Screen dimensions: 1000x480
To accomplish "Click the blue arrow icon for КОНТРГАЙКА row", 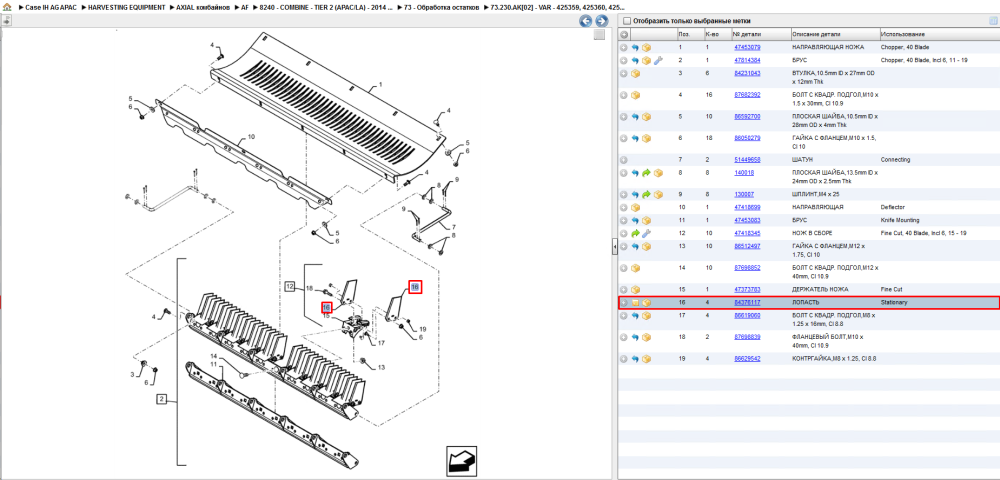I will click(635, 359).
